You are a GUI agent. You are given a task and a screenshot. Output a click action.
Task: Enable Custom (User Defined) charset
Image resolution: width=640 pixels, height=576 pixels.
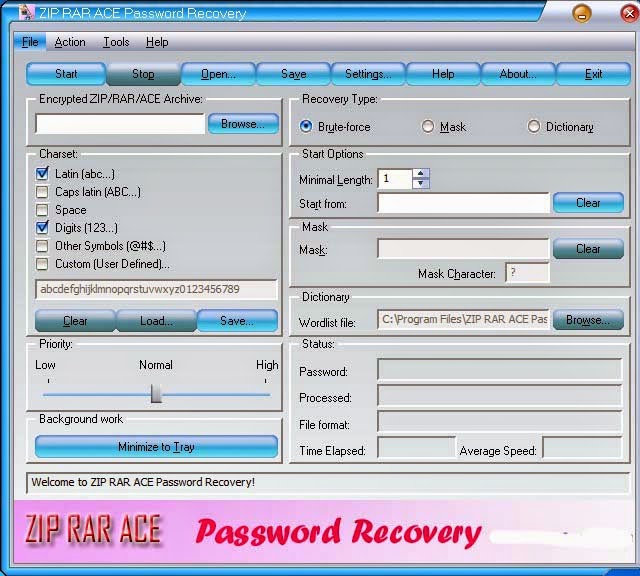[42, 264]
